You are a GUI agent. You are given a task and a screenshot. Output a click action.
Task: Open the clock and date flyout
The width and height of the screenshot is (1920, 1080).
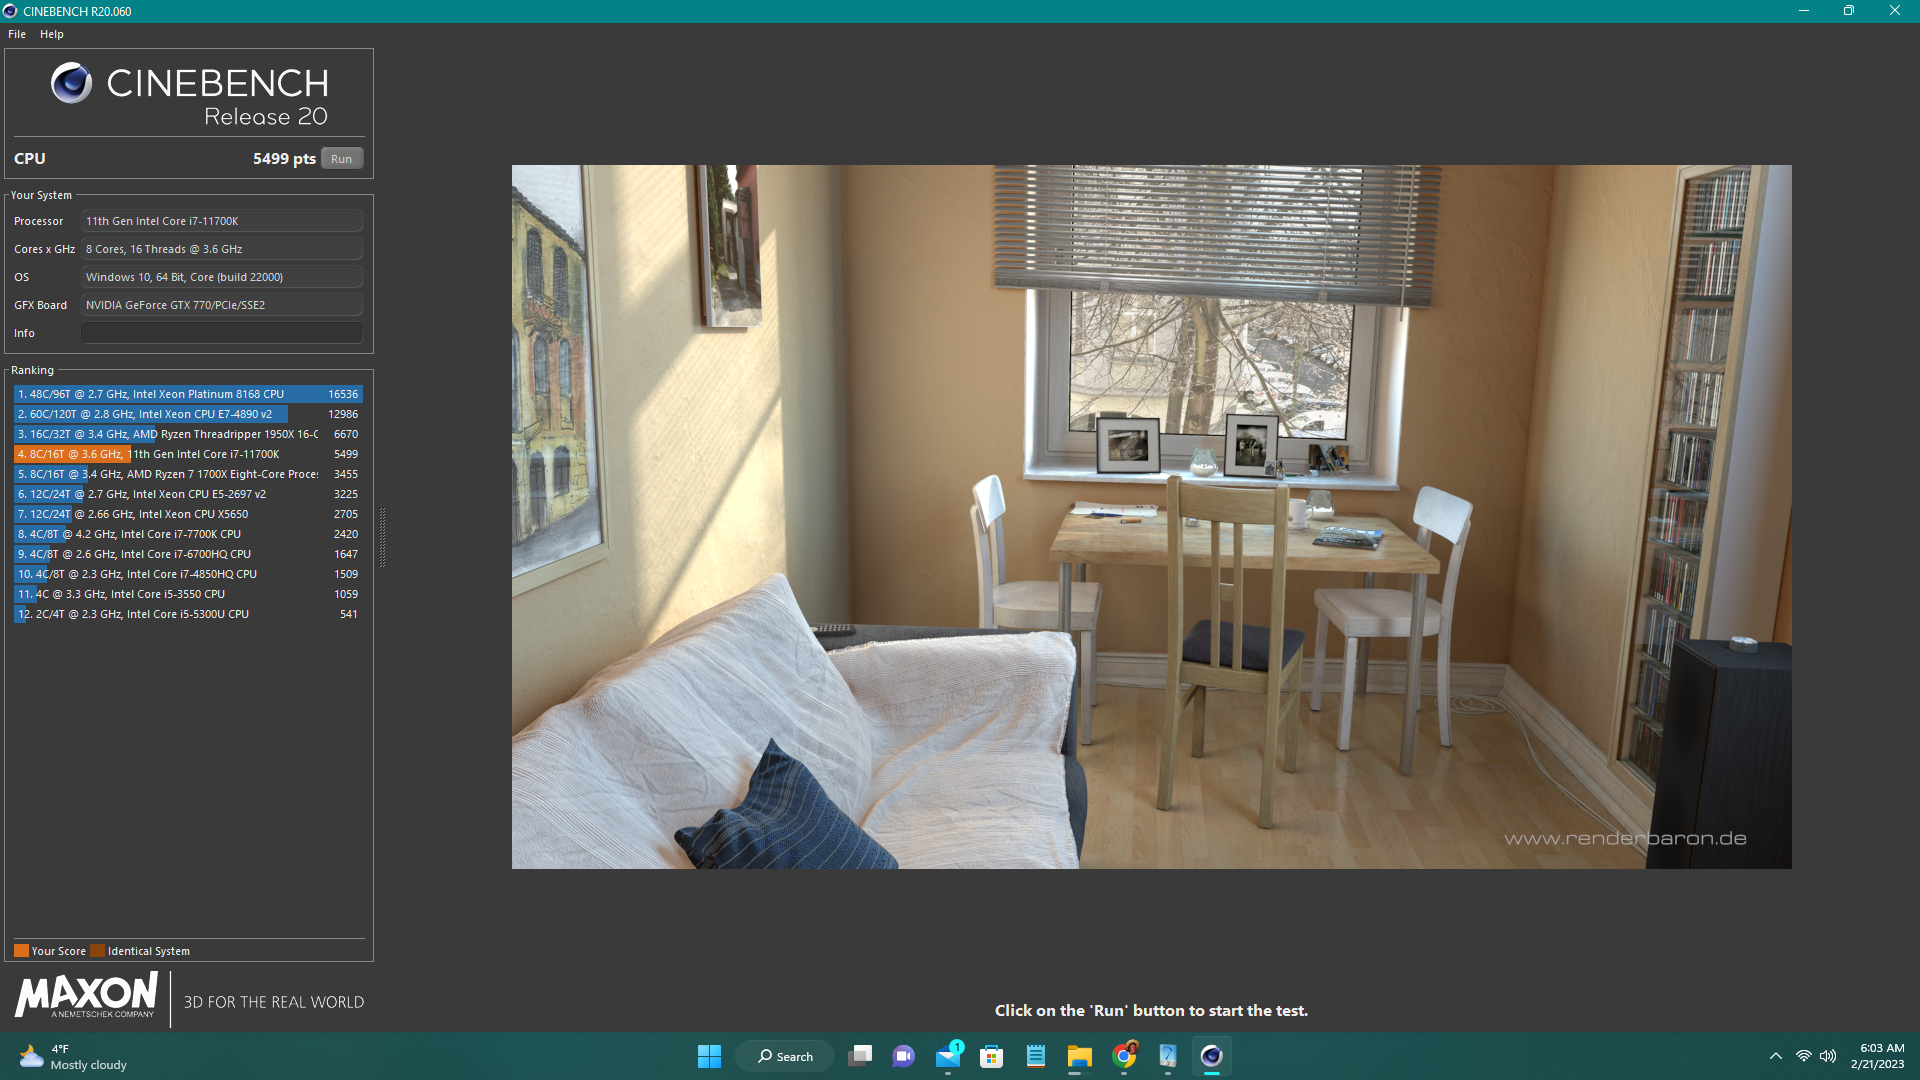[x=1877, y=1056]
